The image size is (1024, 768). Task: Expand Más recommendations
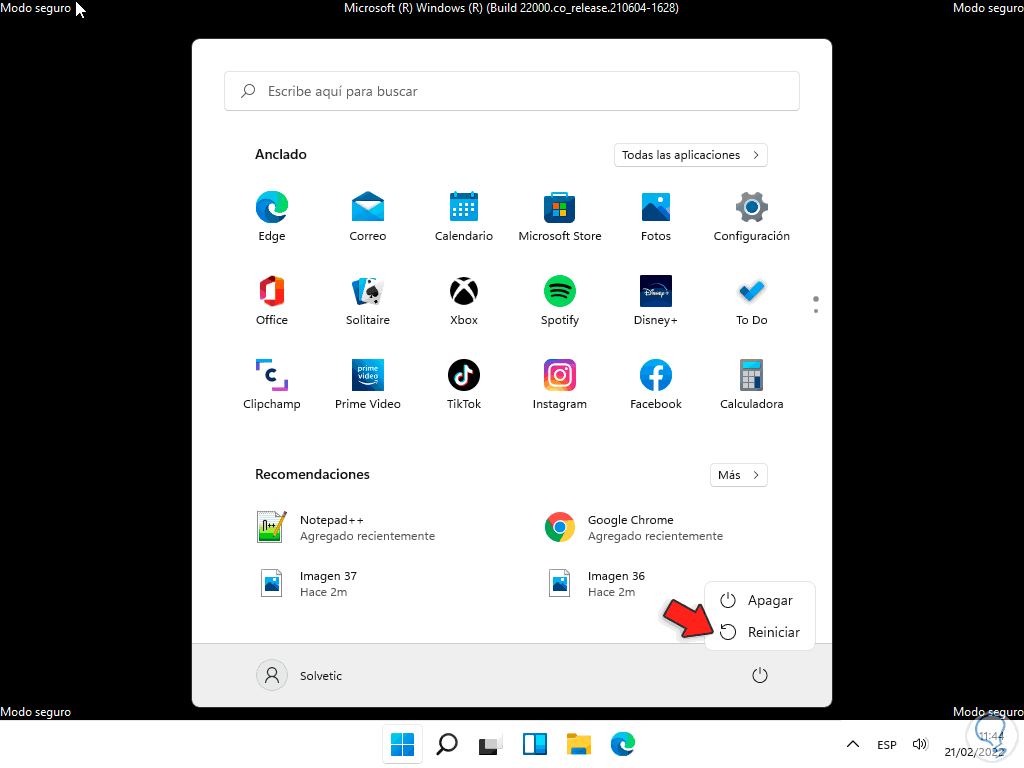[739, 475]
